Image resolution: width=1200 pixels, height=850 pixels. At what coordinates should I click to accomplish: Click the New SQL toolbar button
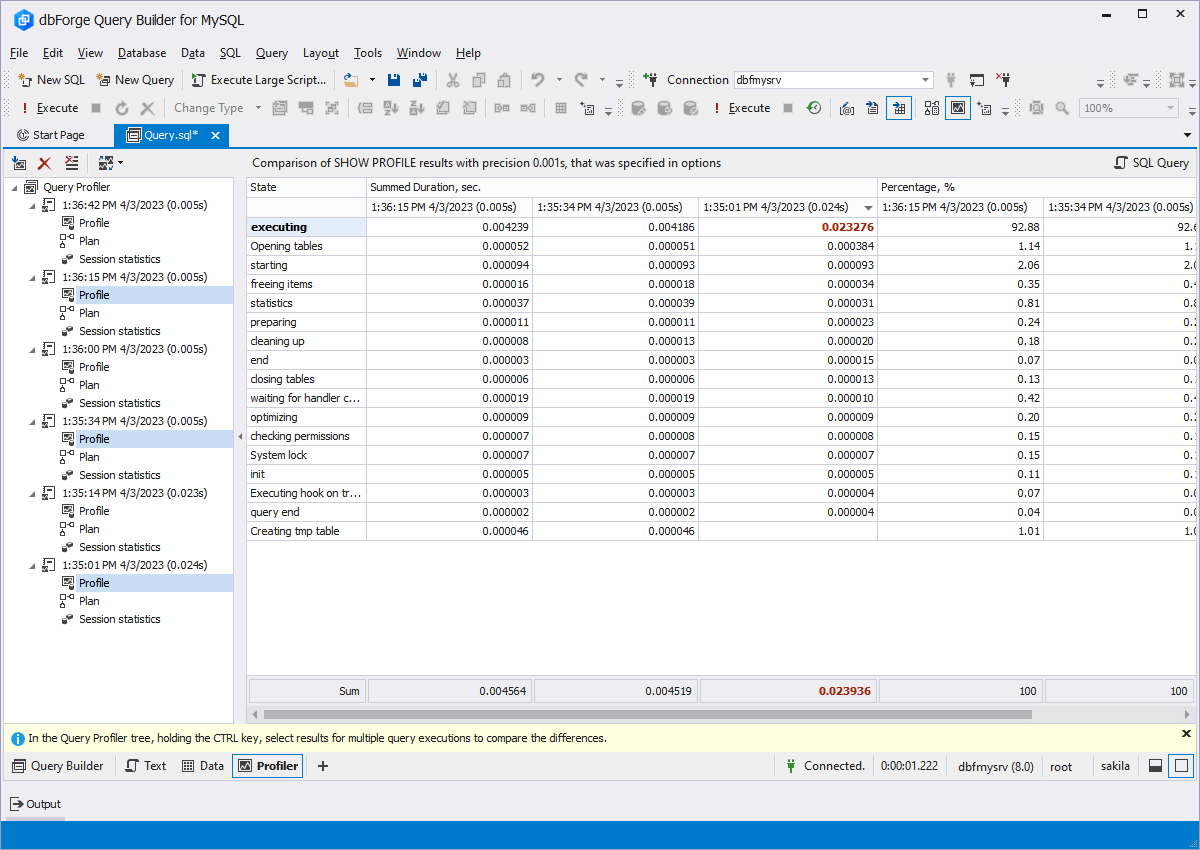pos(52,80)
